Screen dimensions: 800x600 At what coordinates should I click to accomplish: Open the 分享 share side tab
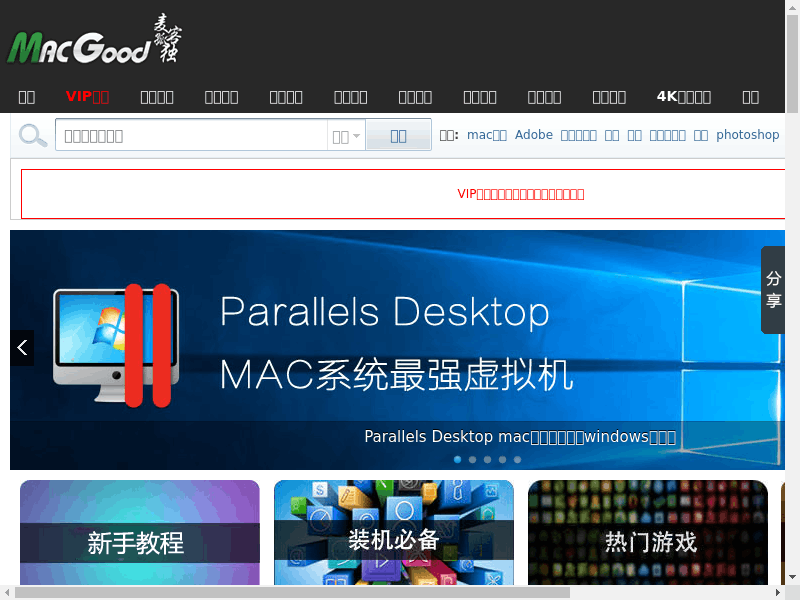(x=773, y=290)
